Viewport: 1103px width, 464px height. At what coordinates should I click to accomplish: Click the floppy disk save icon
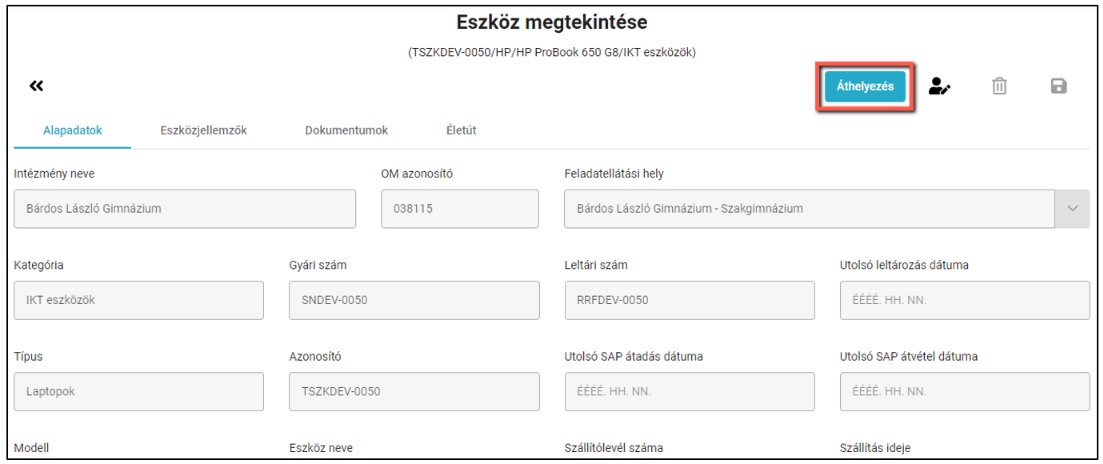1058,86
